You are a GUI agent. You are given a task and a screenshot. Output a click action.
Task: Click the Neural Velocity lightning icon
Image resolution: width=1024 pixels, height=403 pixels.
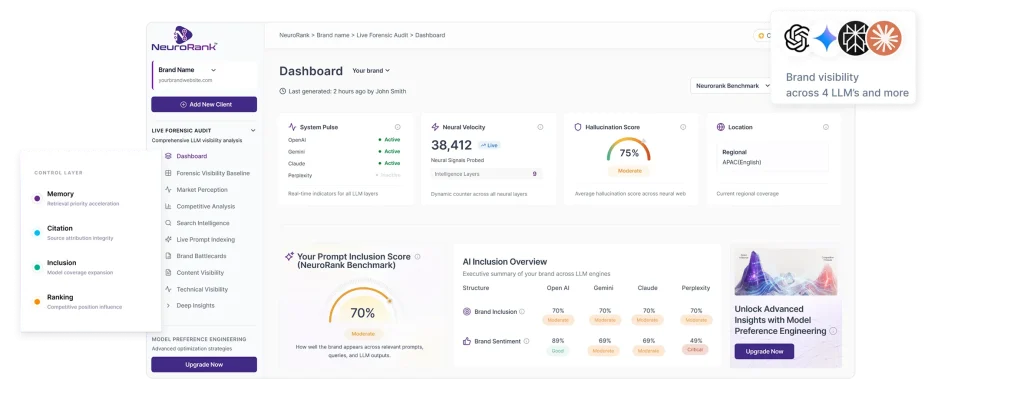pos(435,127)
